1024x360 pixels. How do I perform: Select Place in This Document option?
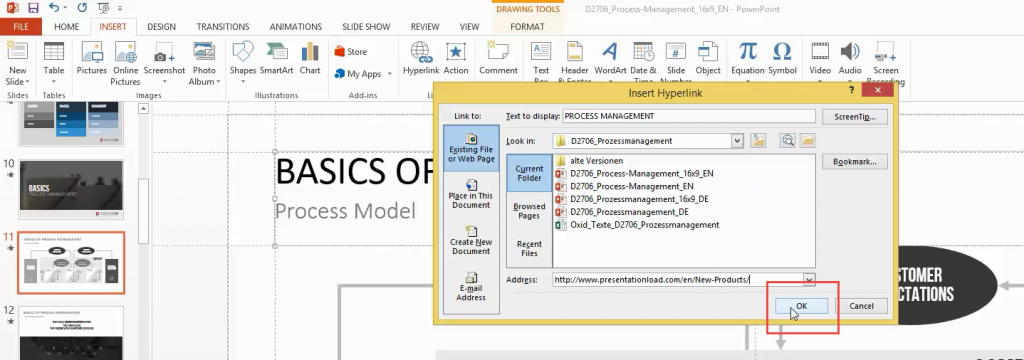tap(471, 195)
